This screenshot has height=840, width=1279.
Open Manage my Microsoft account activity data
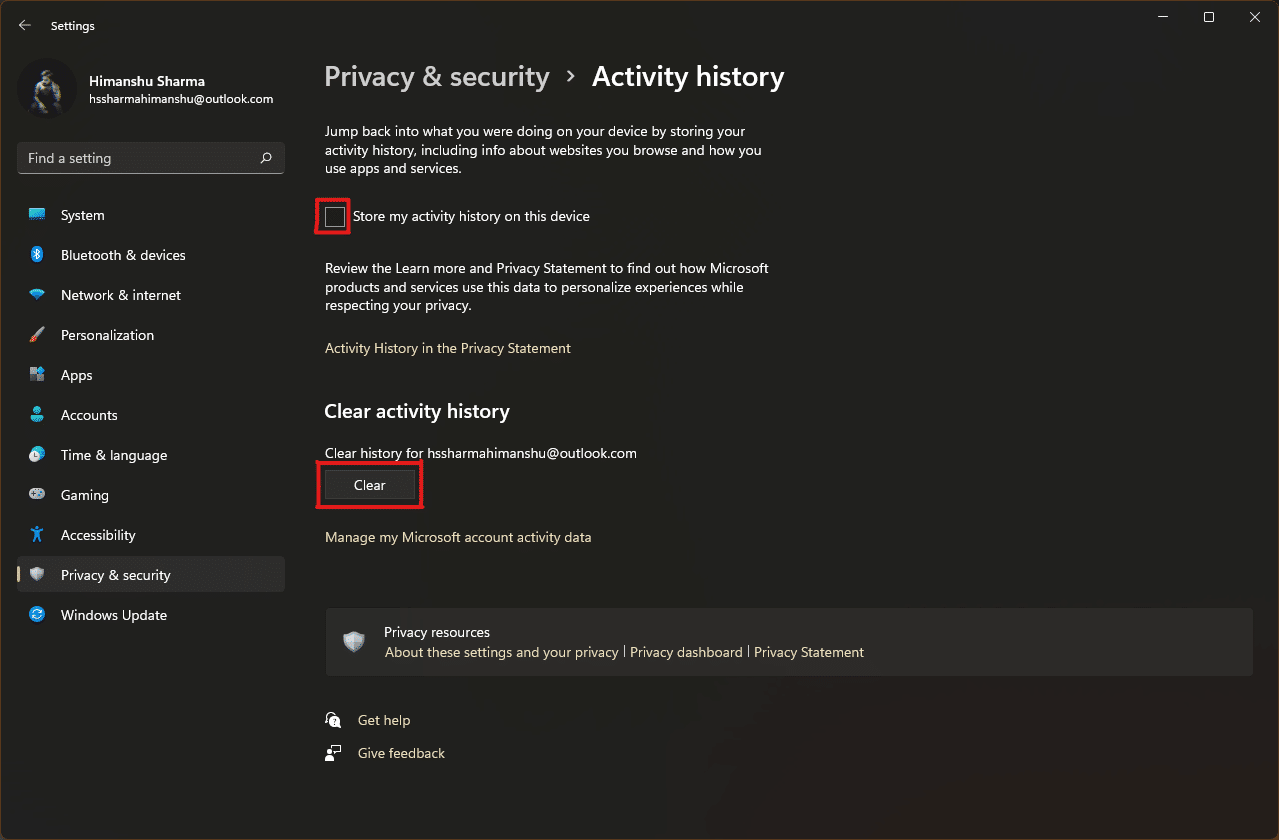(x=458, y=537)
